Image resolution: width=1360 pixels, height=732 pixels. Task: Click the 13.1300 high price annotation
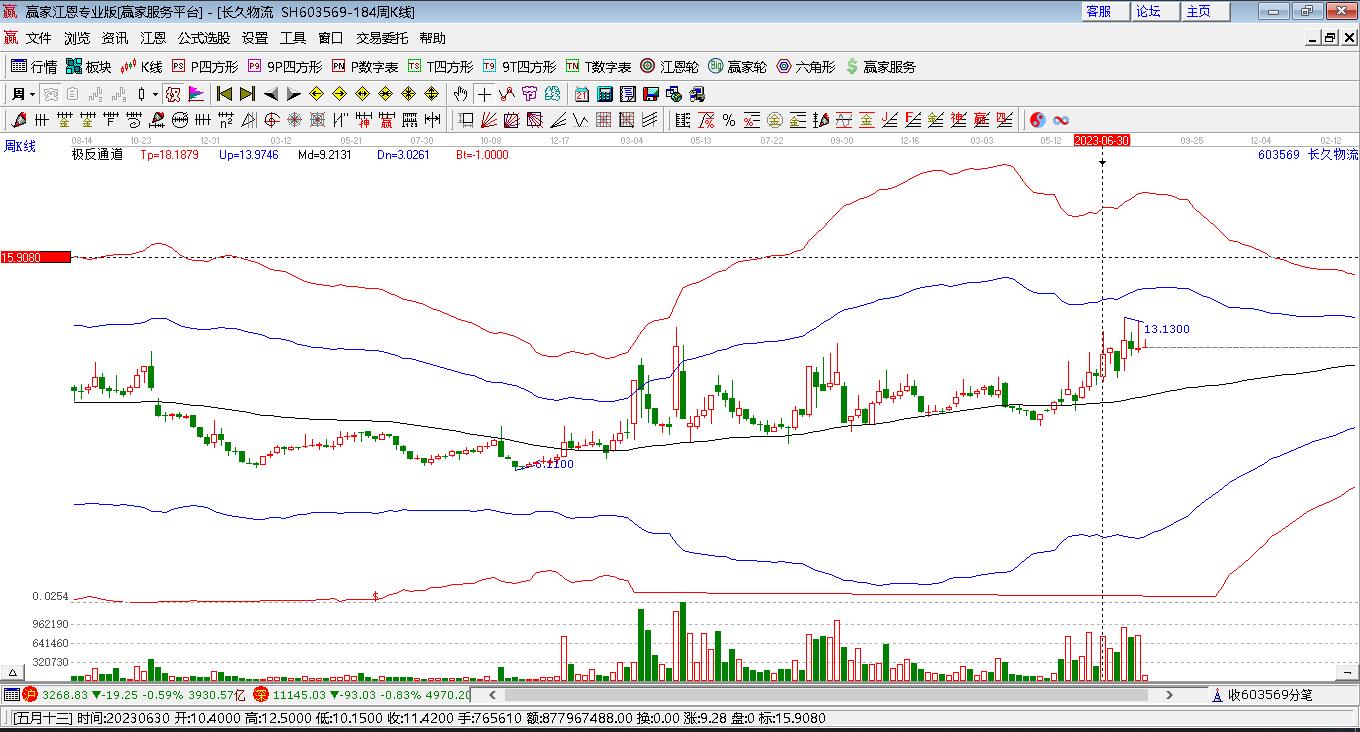point(1167,329)
